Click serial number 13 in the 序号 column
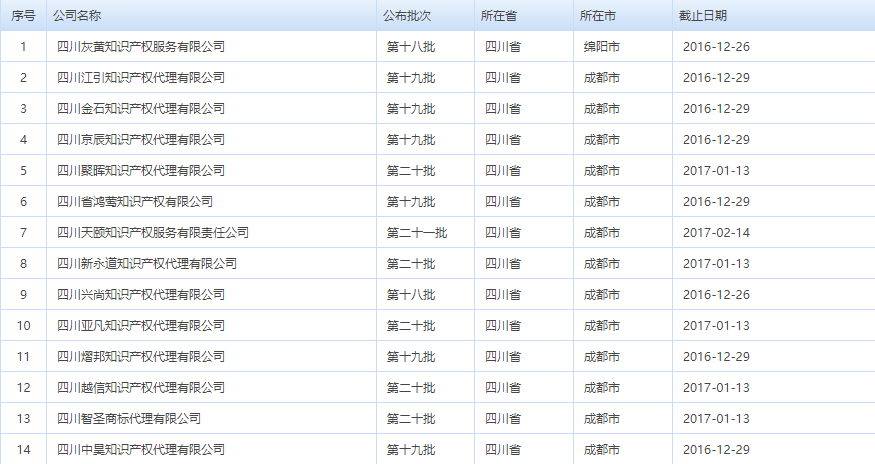The height and width of the screenshot is (464, 875). (23, 418)
